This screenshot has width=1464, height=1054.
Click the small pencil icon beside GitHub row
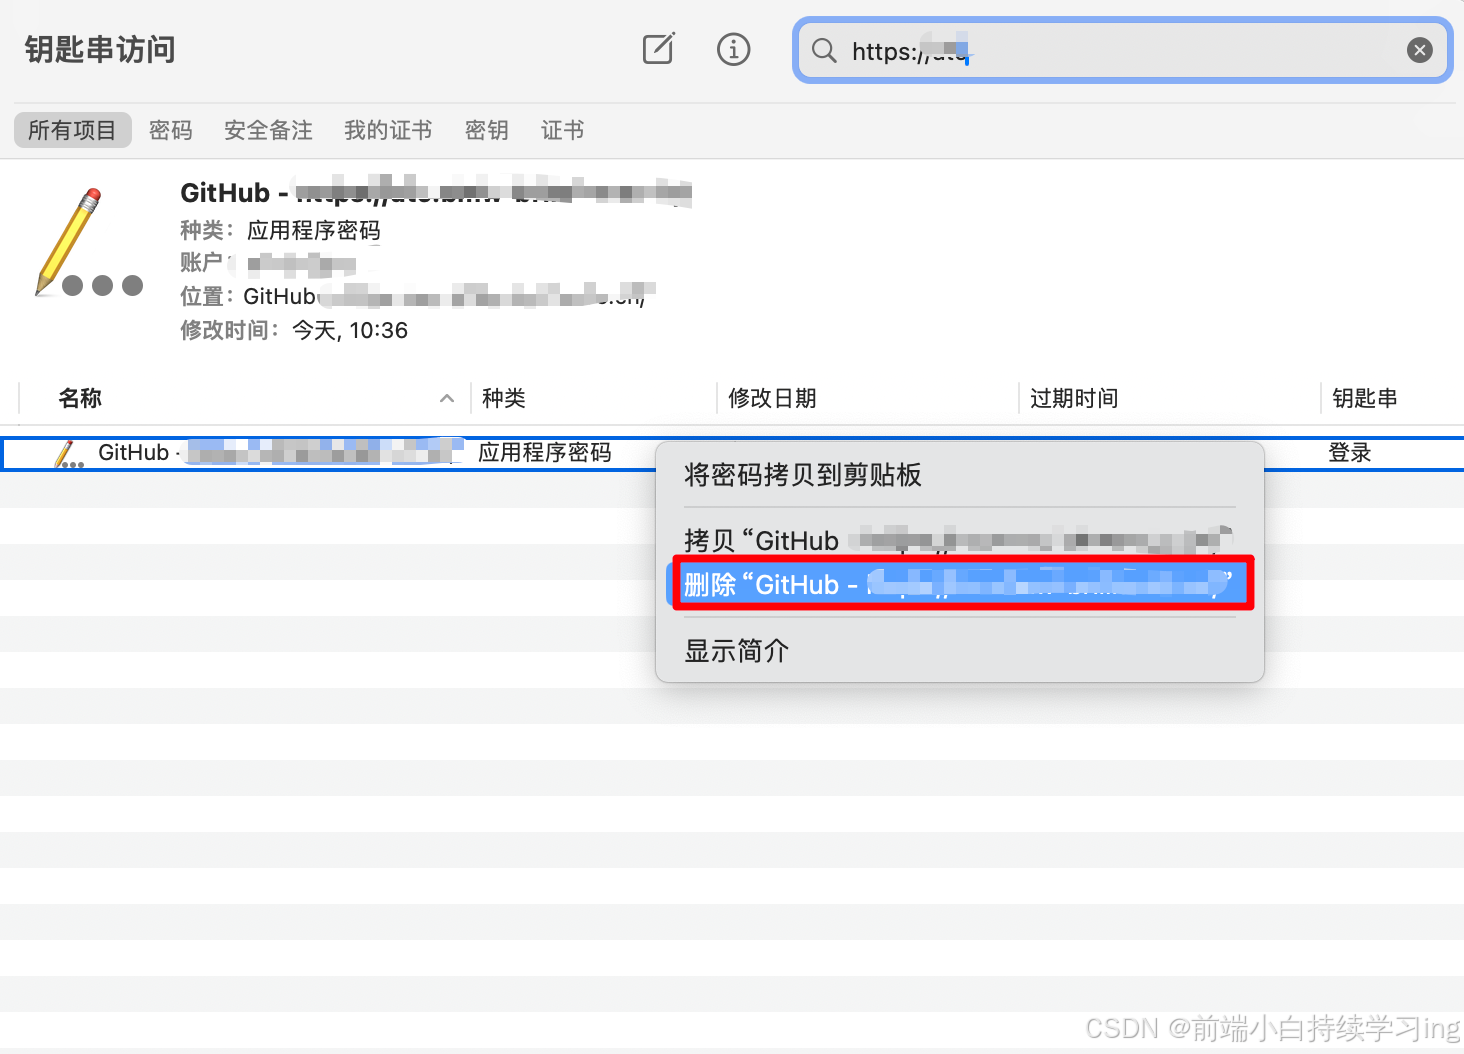click(66, 452)
